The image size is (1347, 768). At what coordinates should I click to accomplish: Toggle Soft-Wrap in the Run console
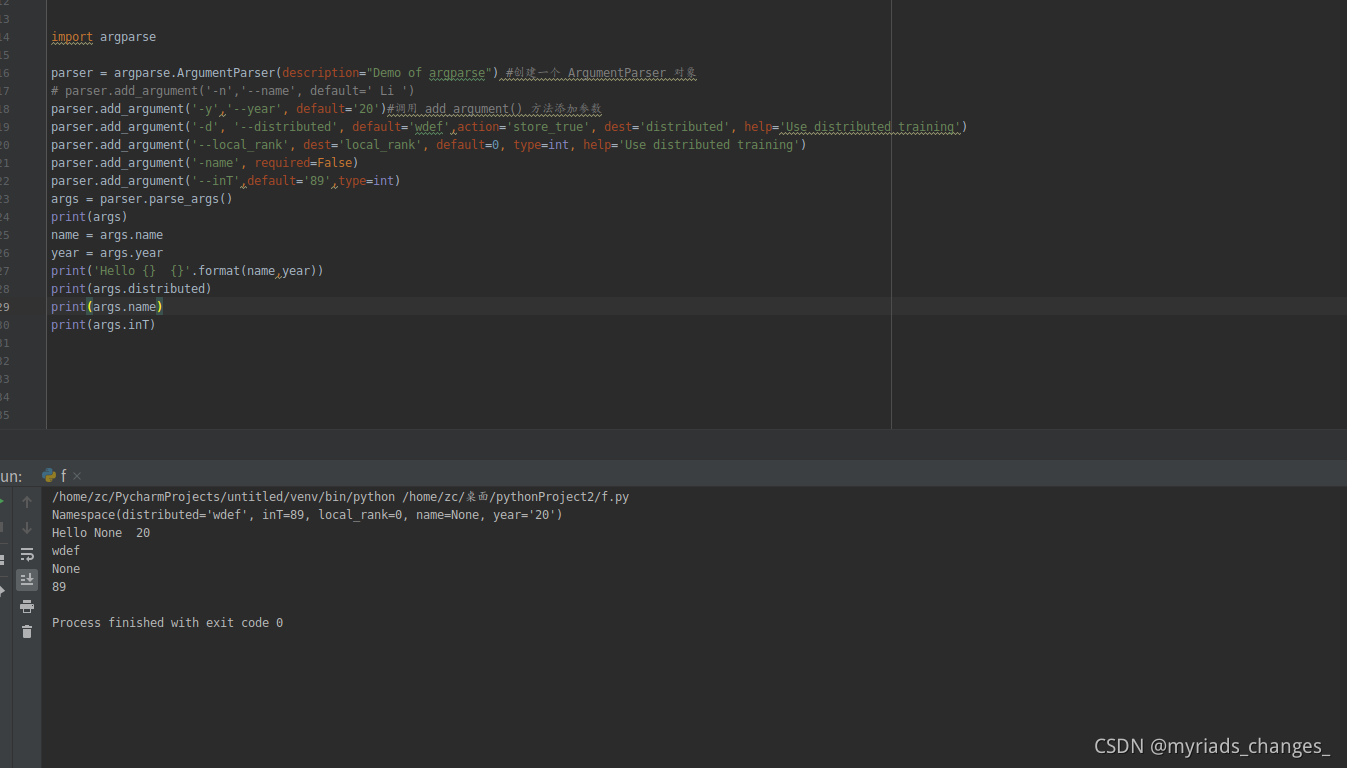27,554
